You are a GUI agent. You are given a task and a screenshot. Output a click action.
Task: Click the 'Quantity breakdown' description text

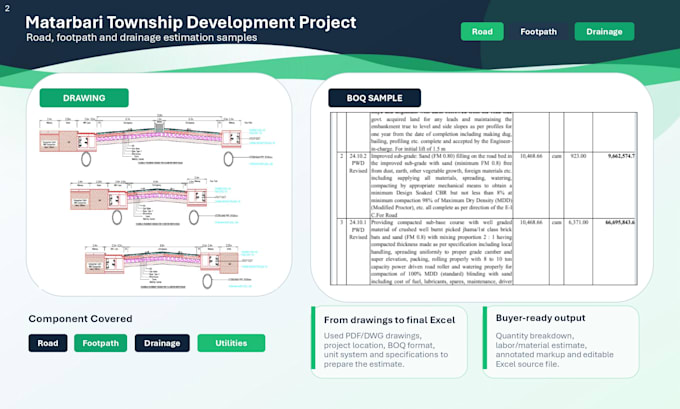pyautogui.click(x=554, y=350)
